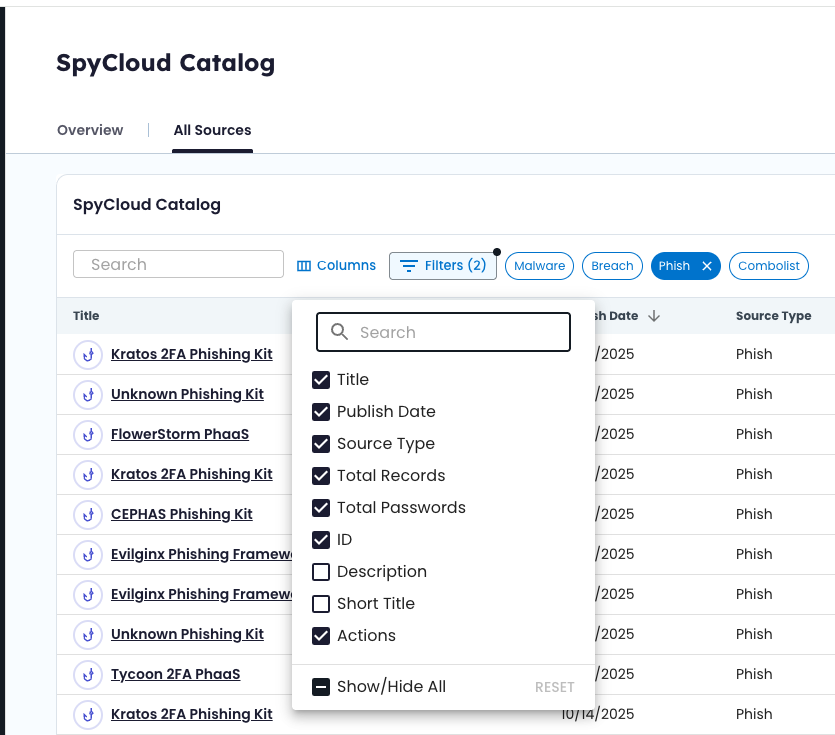835x735 pixels.
Task: Click the RESET button in columns panel
Action: point(554,687)
